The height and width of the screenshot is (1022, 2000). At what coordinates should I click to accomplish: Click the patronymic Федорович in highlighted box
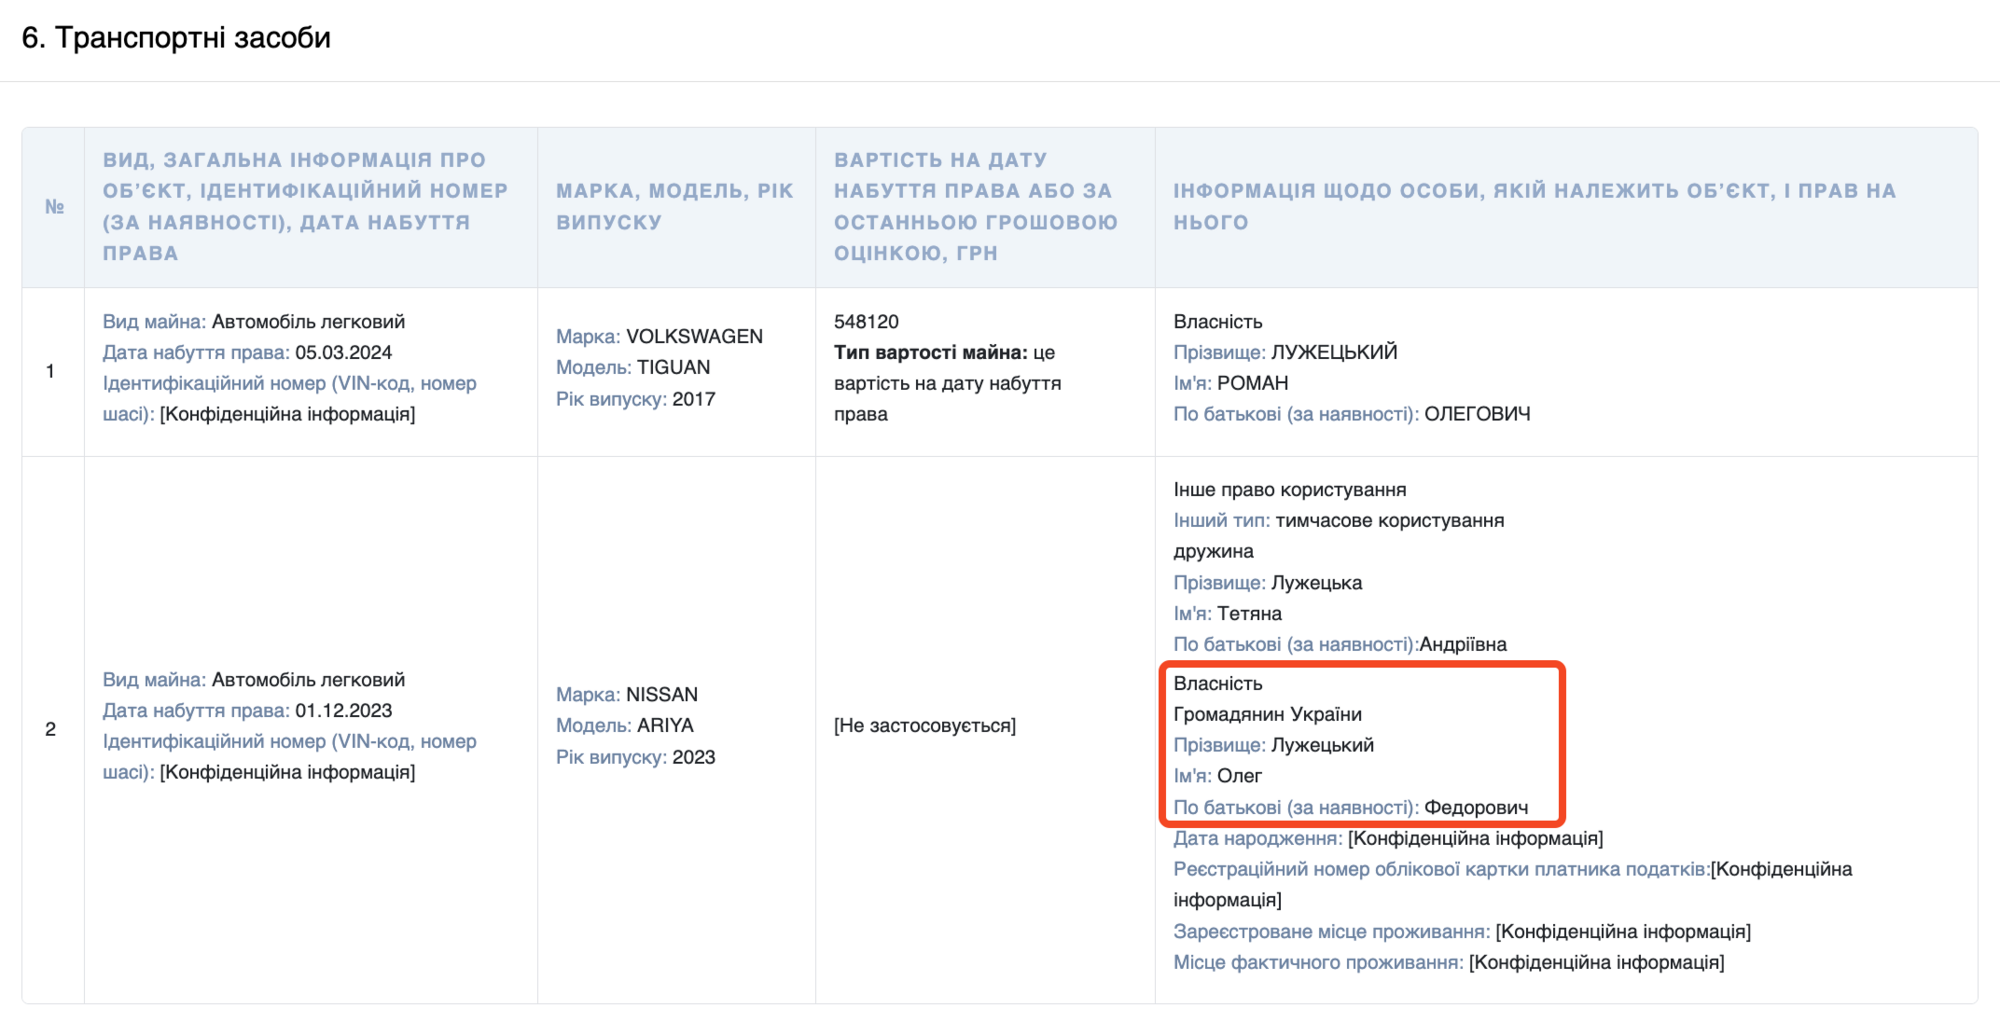point(1475,808)
